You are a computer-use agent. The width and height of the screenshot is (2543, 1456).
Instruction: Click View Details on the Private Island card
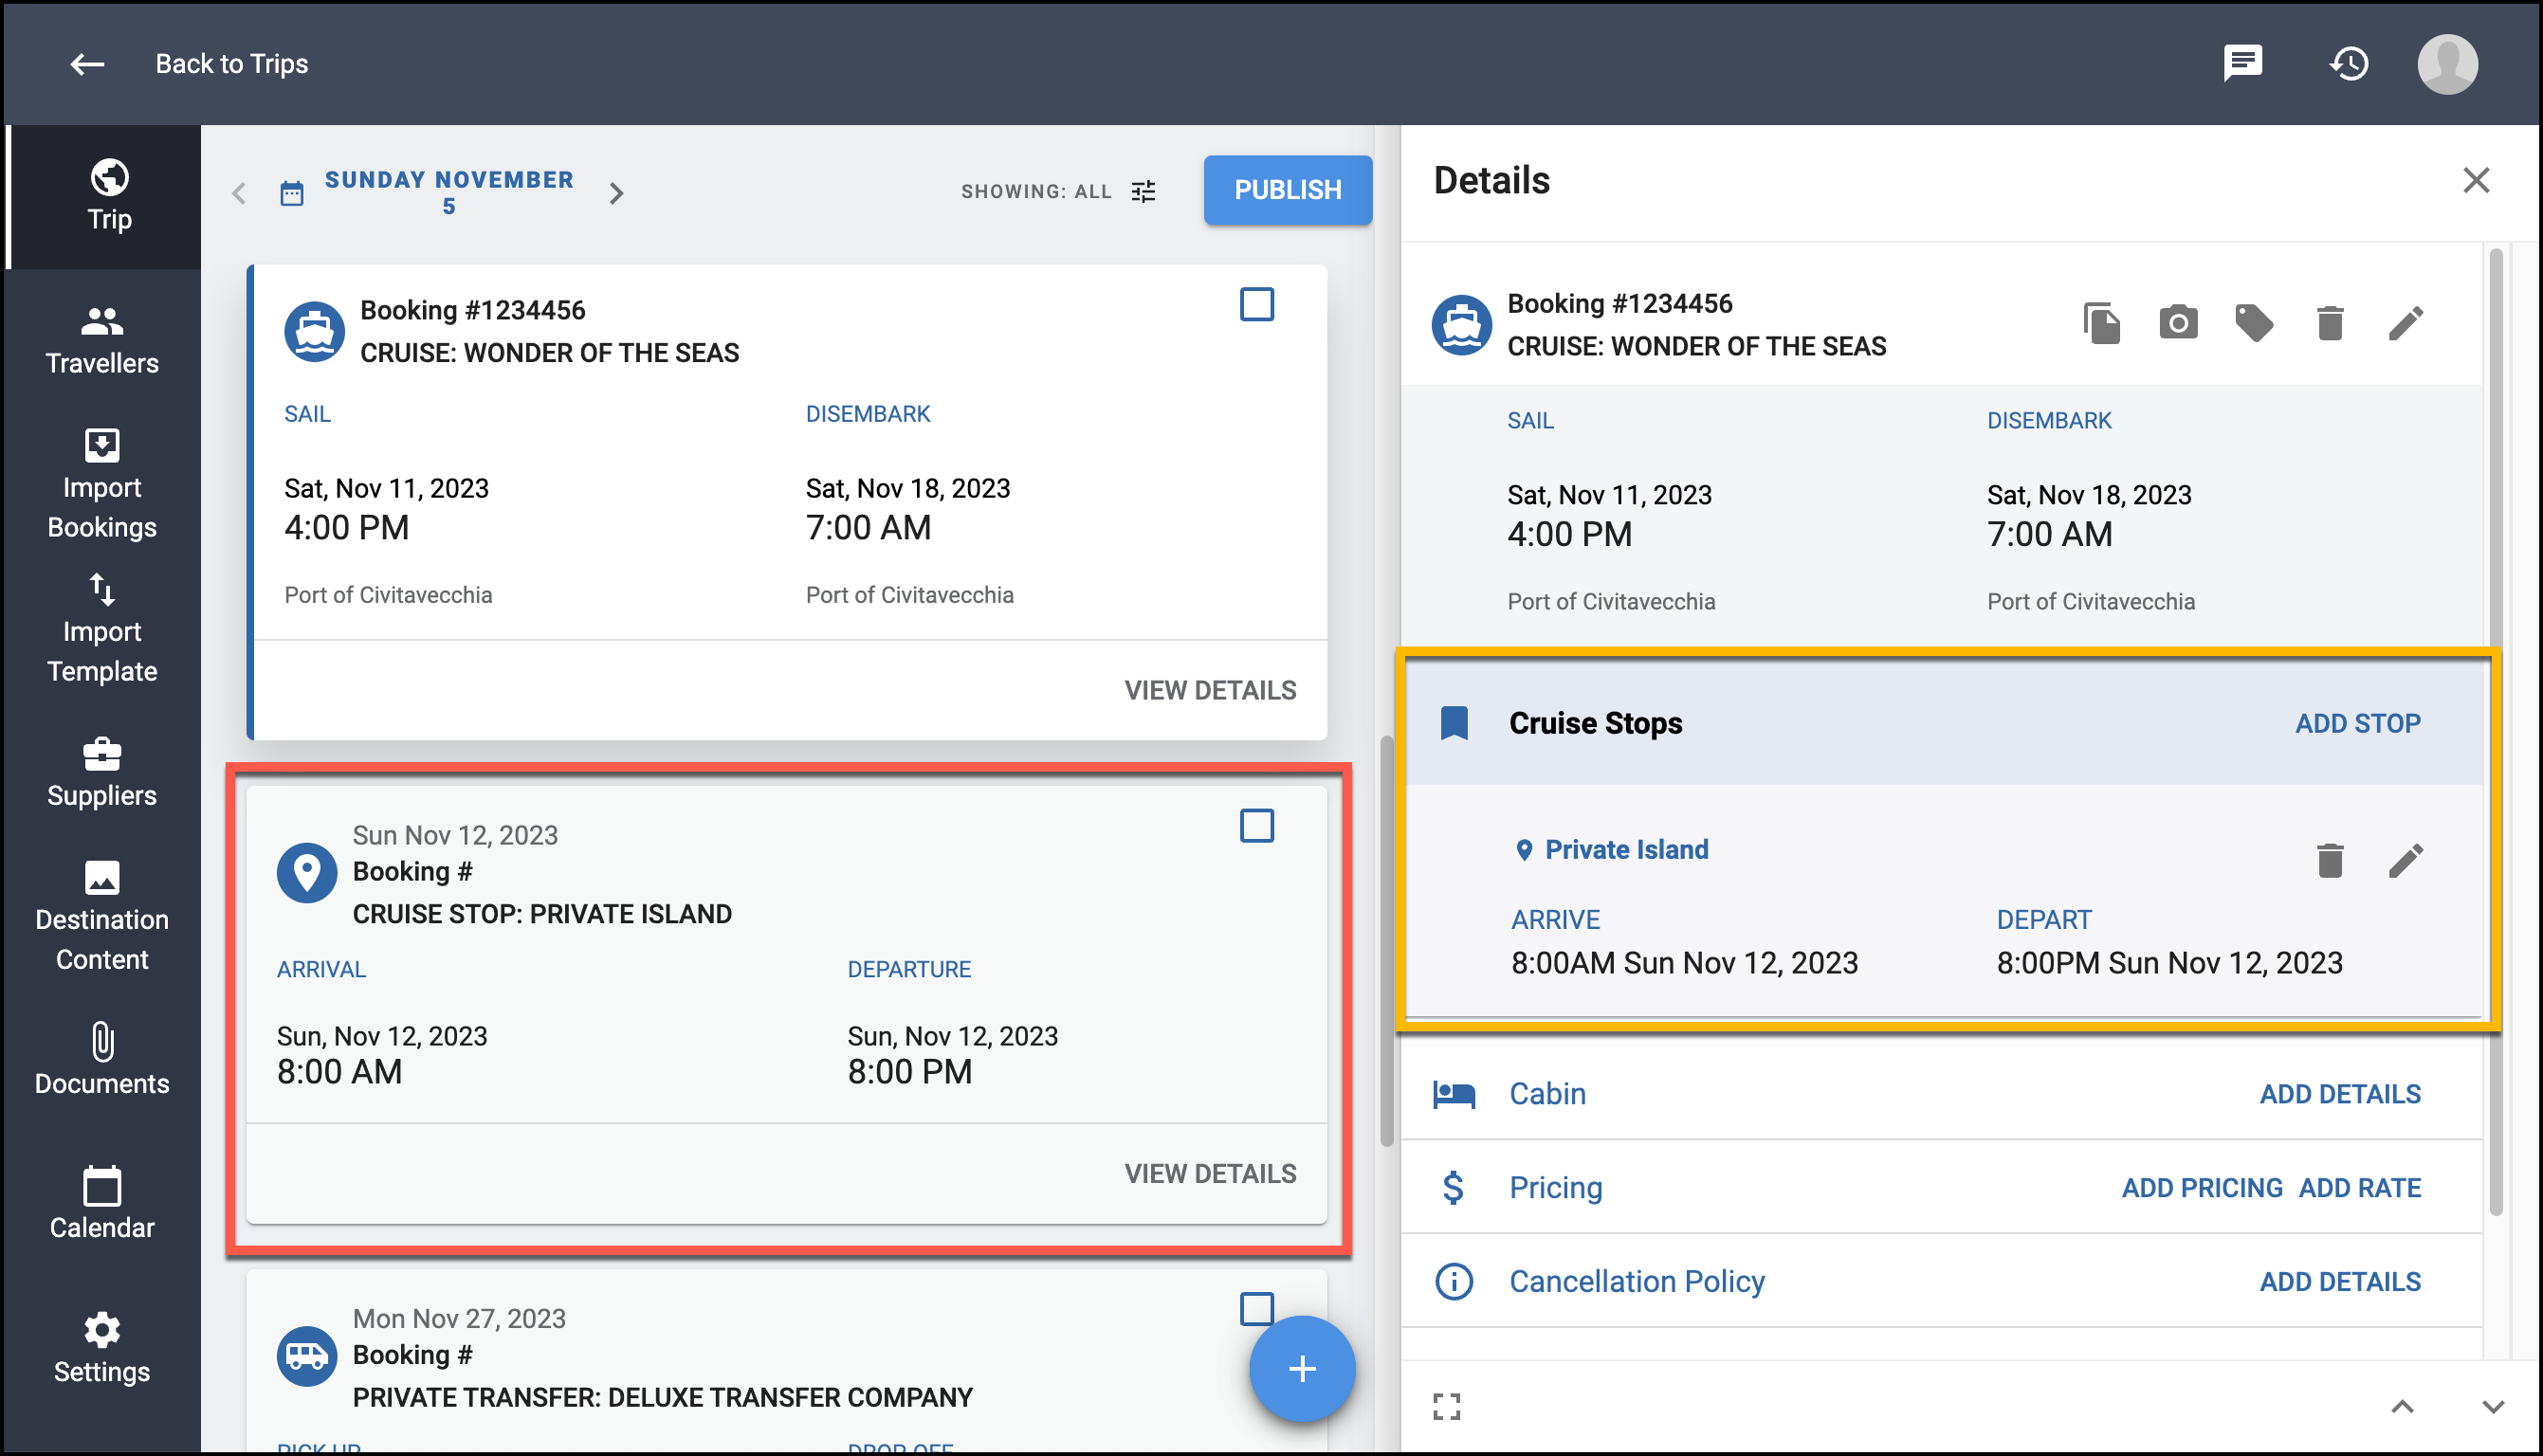click(x=1210, y=1173)
